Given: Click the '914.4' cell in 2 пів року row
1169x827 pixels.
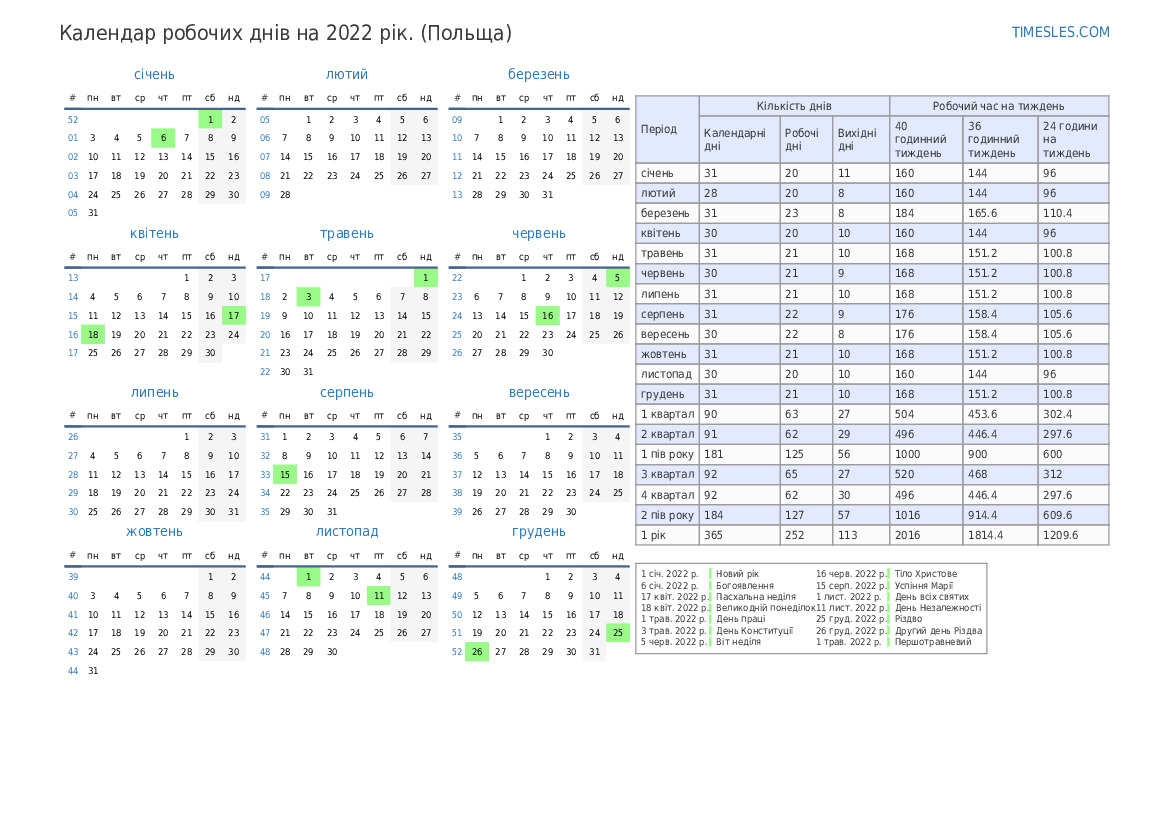Looking at the screenshot, I should (x=1000, y=515).
